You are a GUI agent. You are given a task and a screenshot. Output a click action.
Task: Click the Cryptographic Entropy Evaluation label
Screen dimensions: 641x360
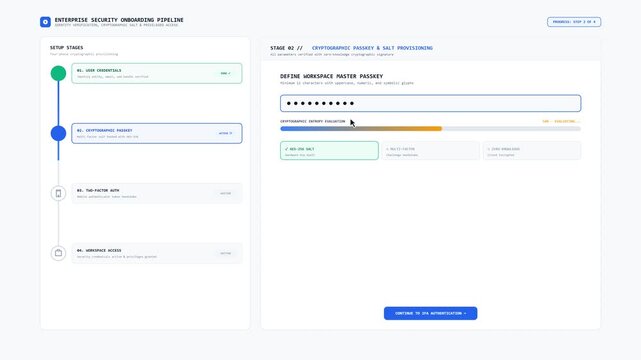point(313,121)
